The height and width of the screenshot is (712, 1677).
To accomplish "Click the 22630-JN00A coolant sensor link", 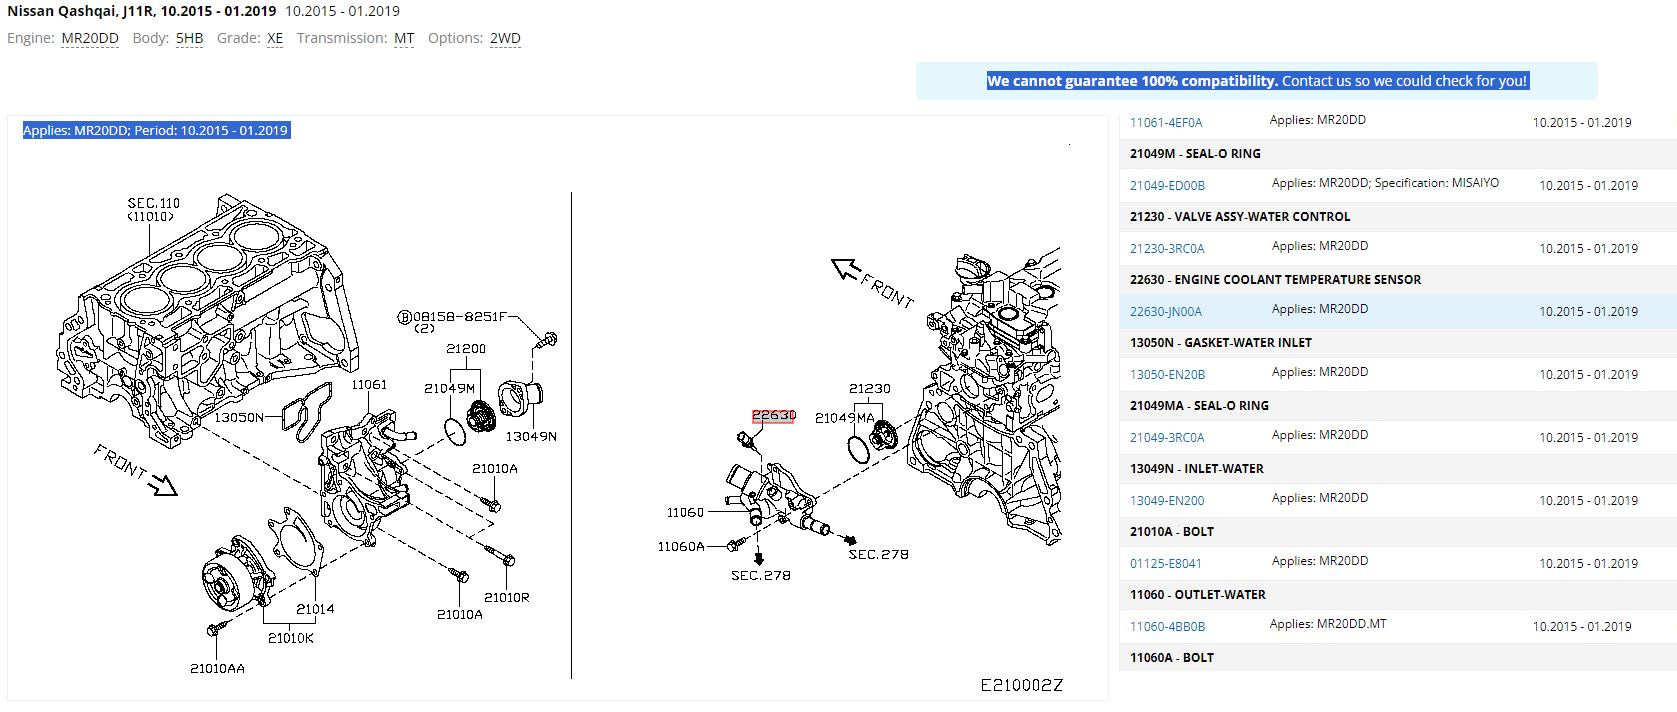I will tap(1166, 312).
